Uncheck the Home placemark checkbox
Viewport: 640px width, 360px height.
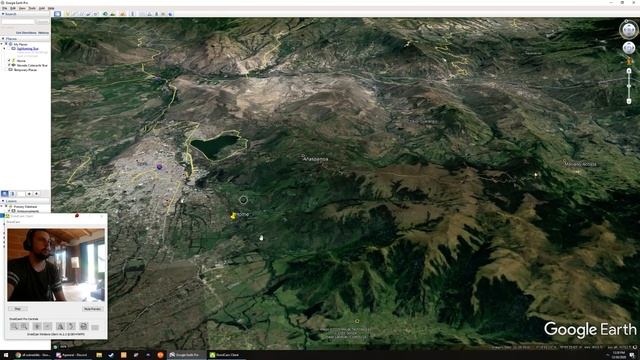click(9, 60)
